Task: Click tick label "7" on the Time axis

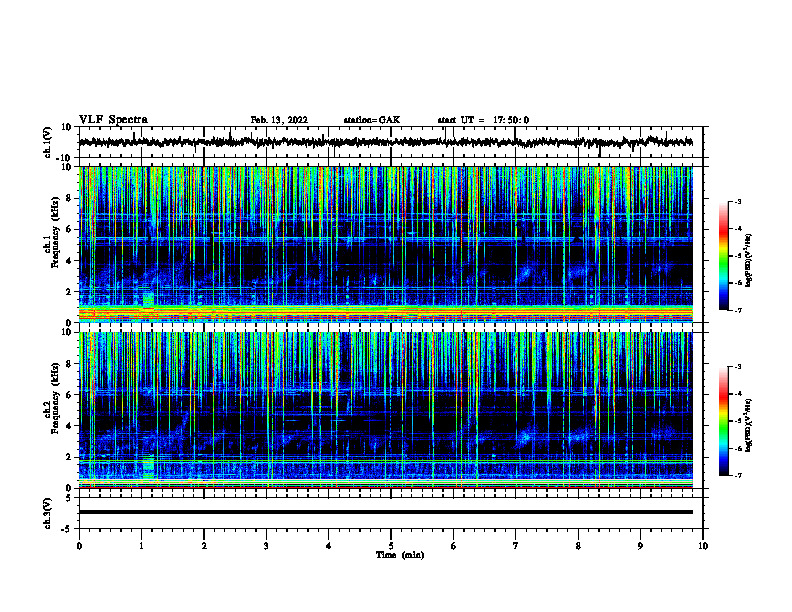Action: click(x=515, y=546)
